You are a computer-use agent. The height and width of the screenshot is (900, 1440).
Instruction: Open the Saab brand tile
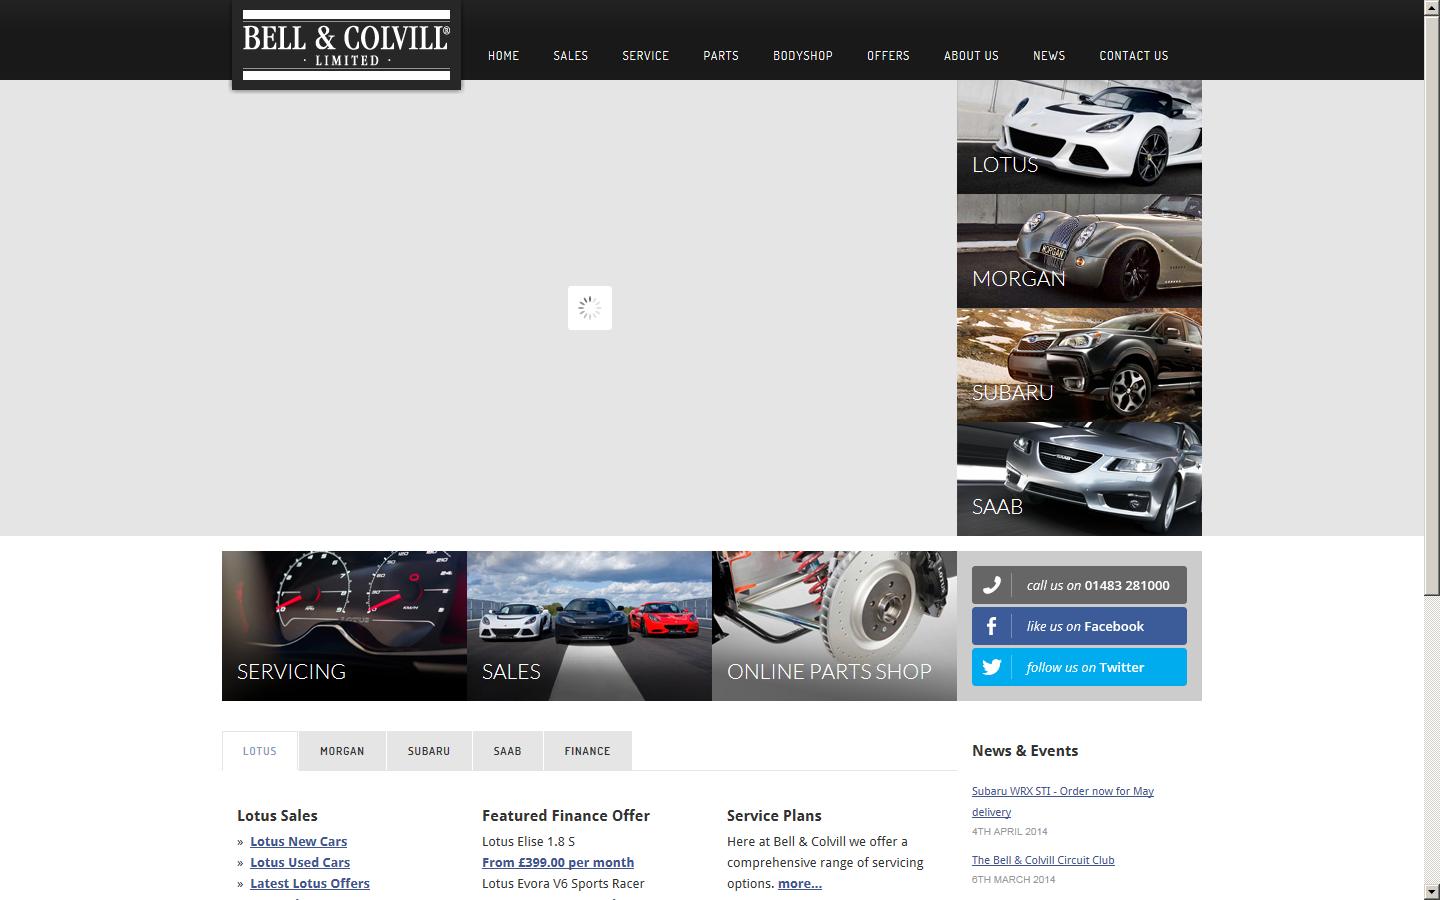(1079, 479)
